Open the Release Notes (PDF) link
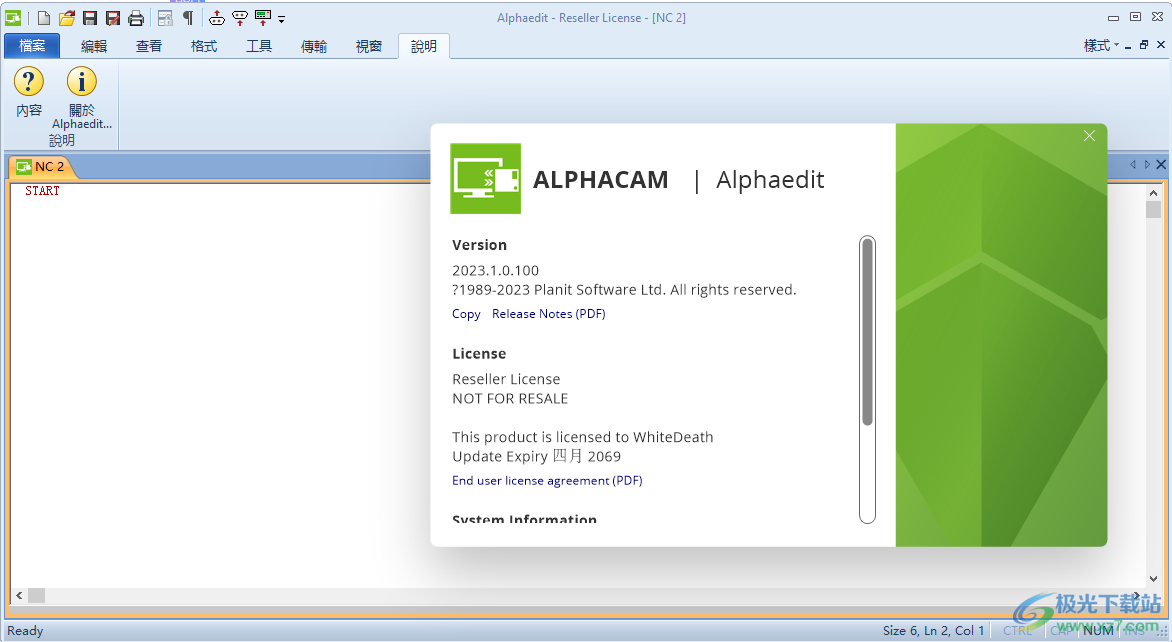Image resolution: width=1172 pixels, height=642 pixels. point(548,313)
